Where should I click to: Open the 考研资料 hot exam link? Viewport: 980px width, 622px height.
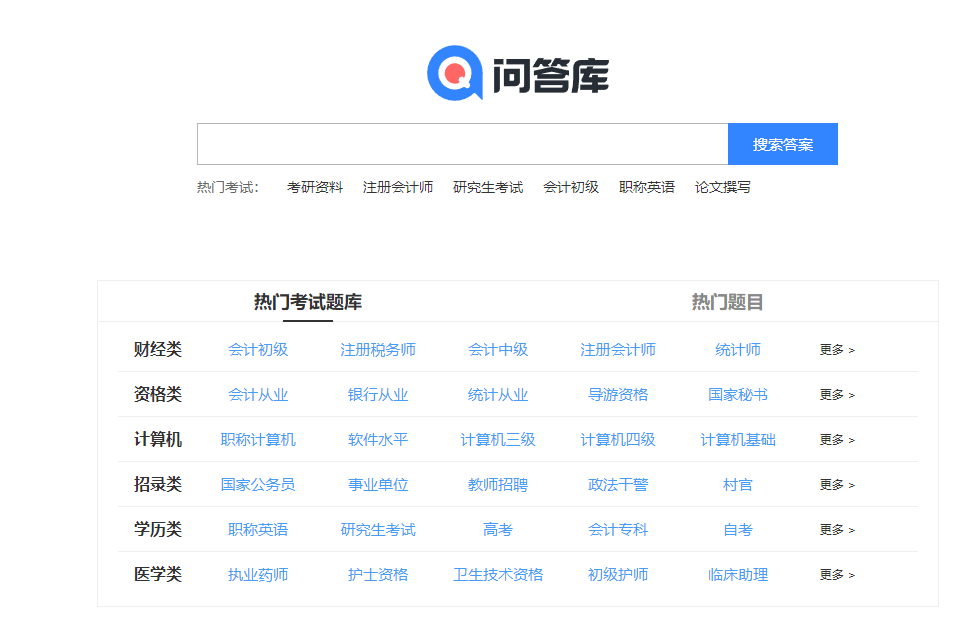pyautogui.click(x=315, y=187)
